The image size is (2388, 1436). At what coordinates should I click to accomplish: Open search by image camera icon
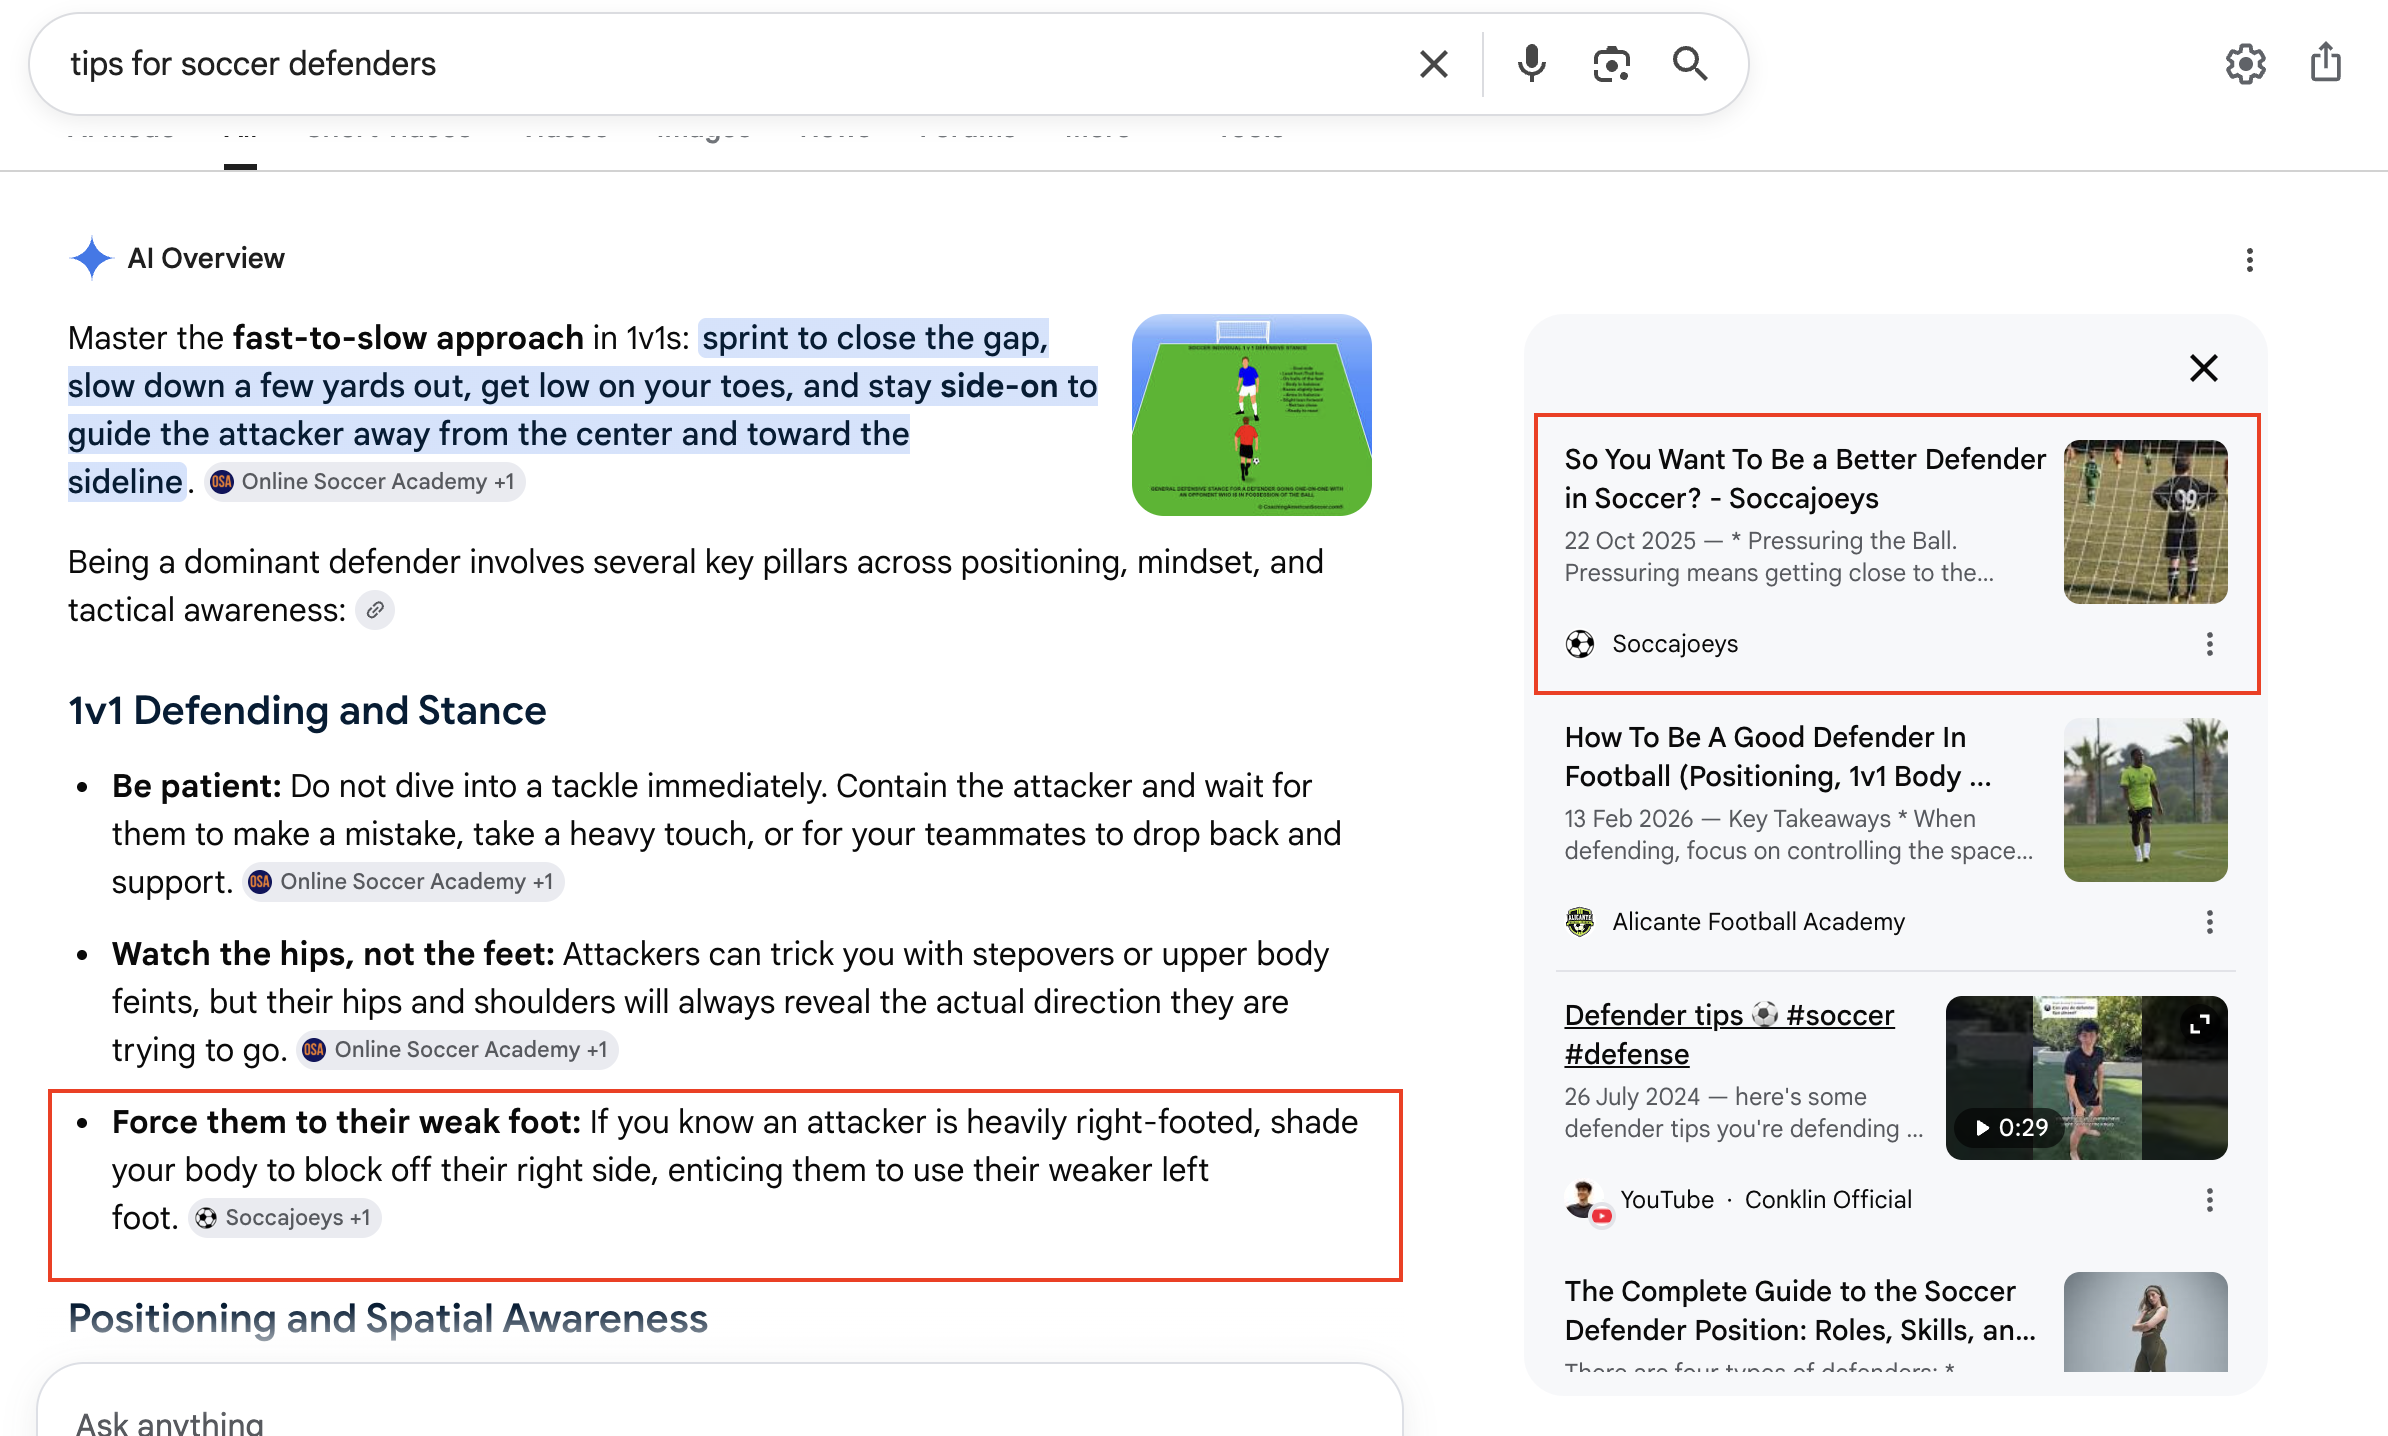click(1611, 64)
